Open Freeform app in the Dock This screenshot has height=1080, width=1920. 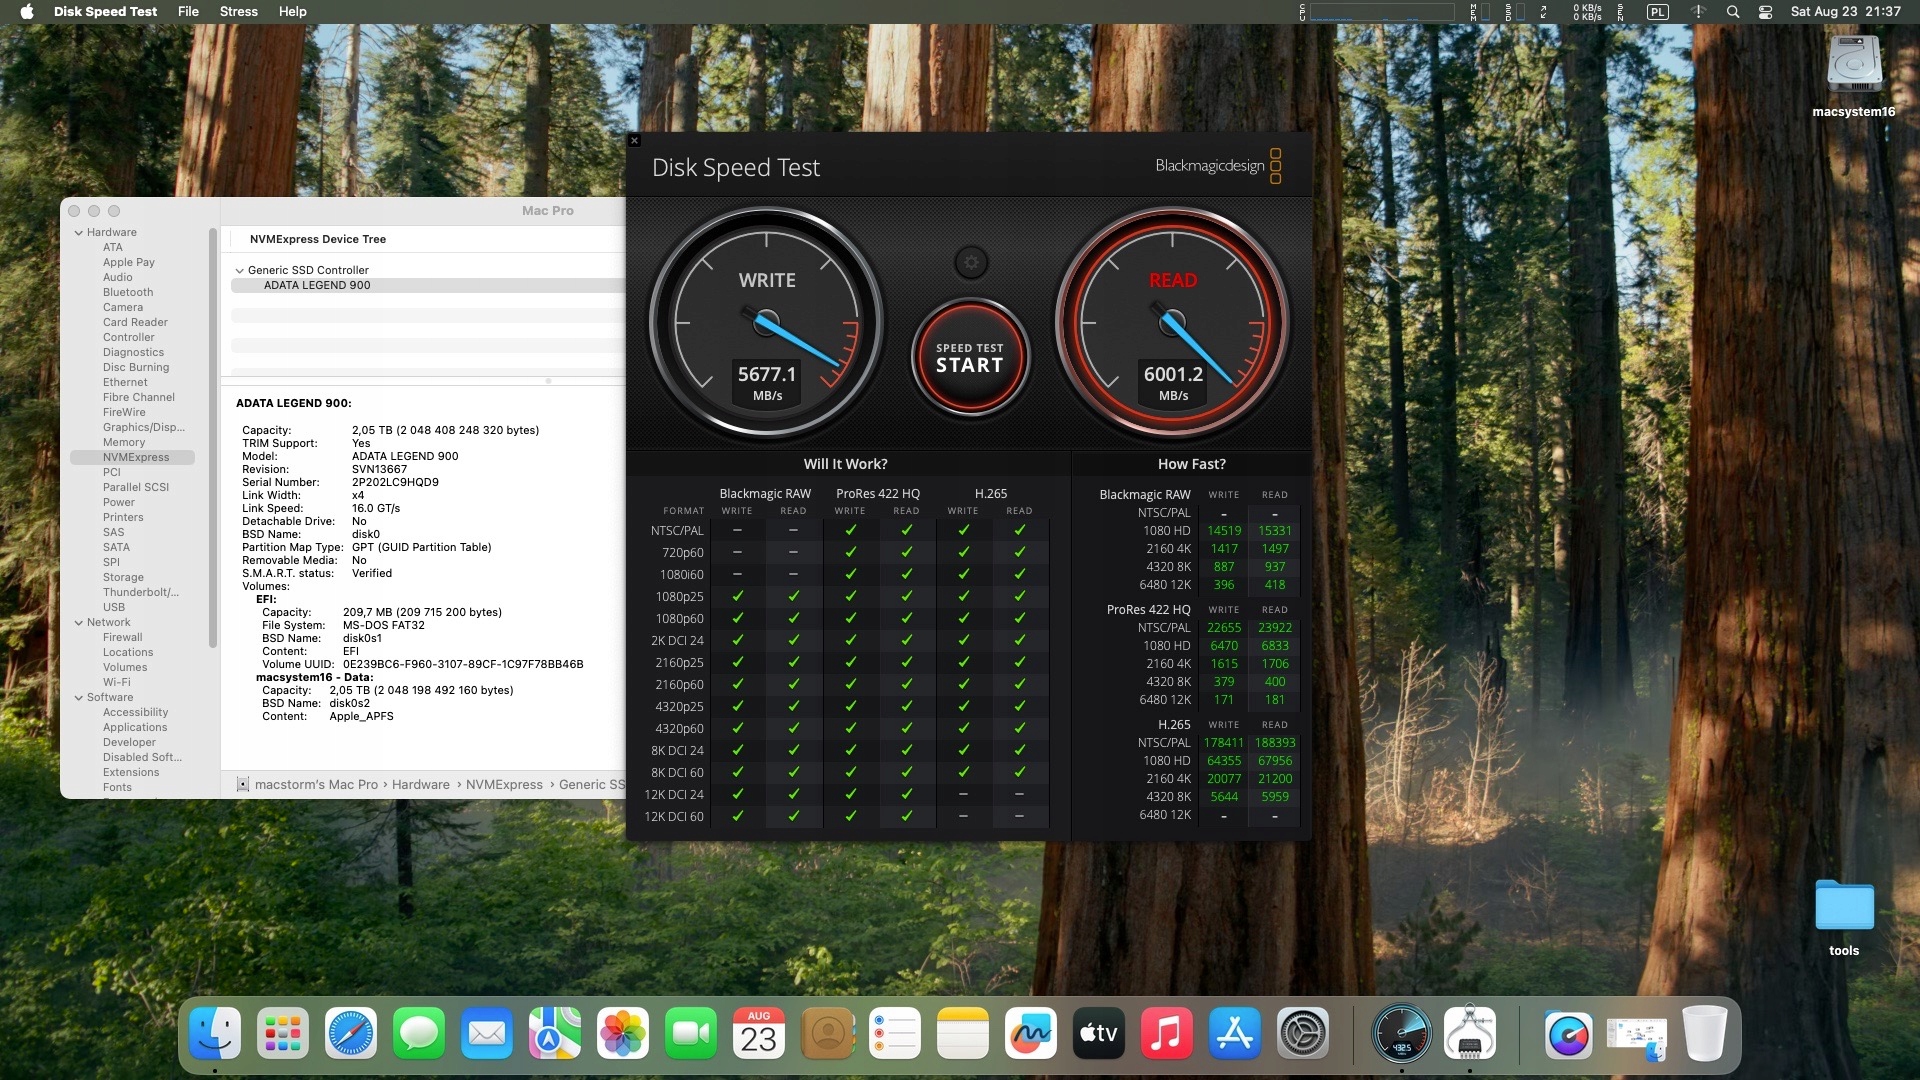[x=1030, y=1034]
